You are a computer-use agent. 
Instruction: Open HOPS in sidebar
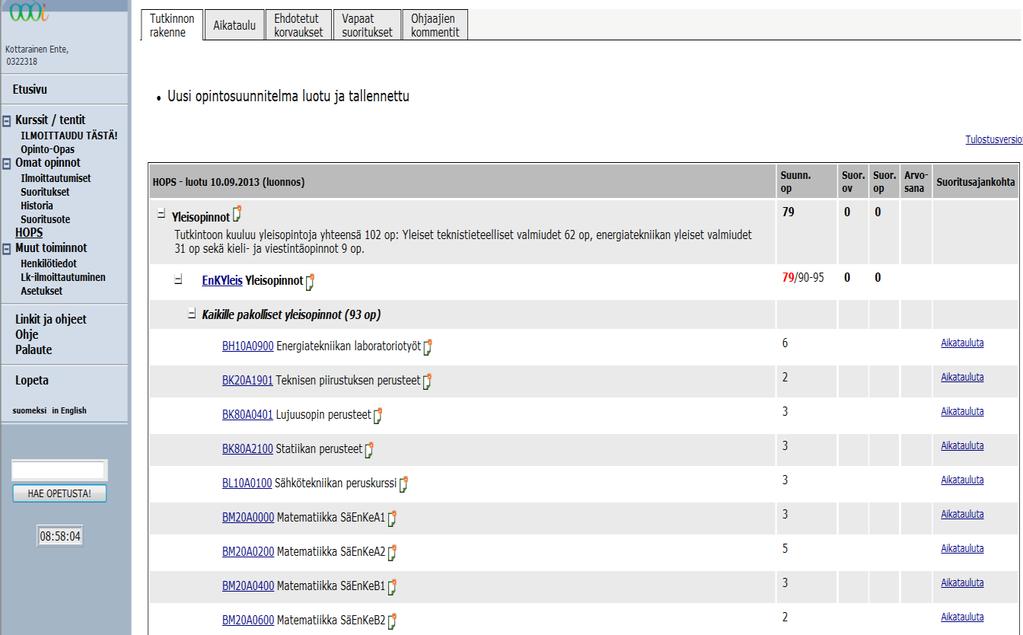point(29,232)
